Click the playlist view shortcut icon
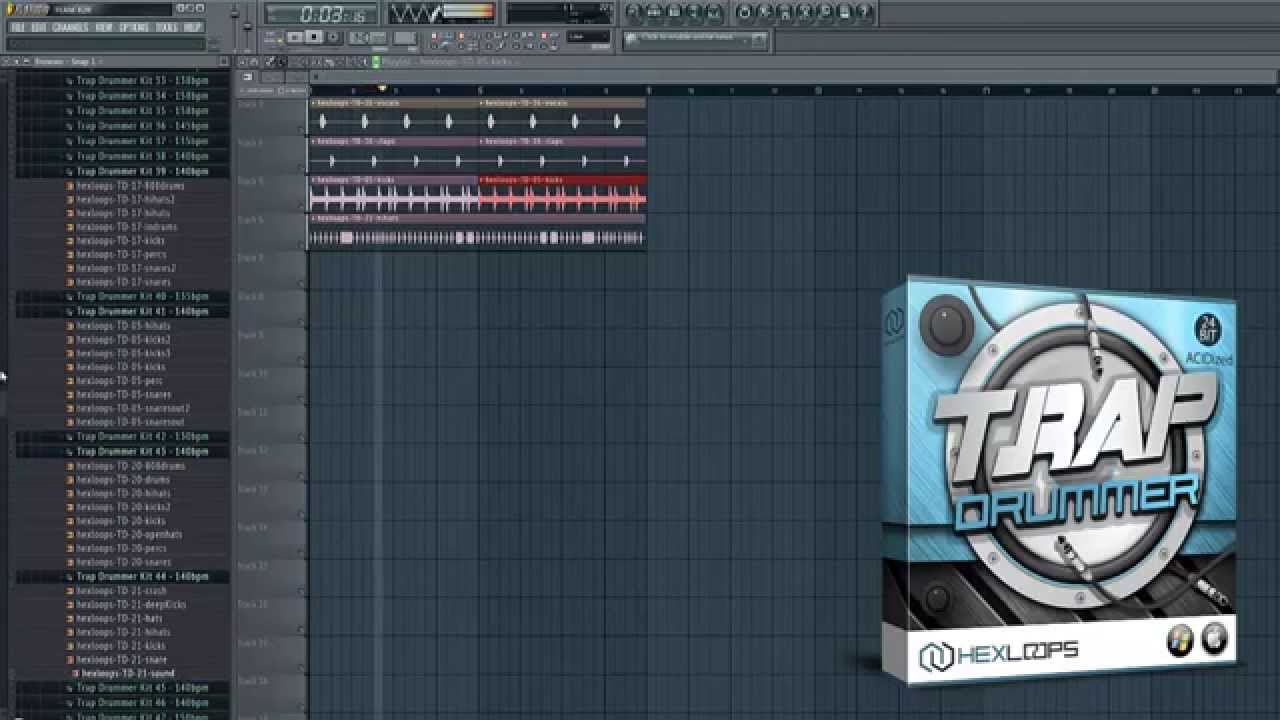1280x720 pixels. (x=634, y=13)
